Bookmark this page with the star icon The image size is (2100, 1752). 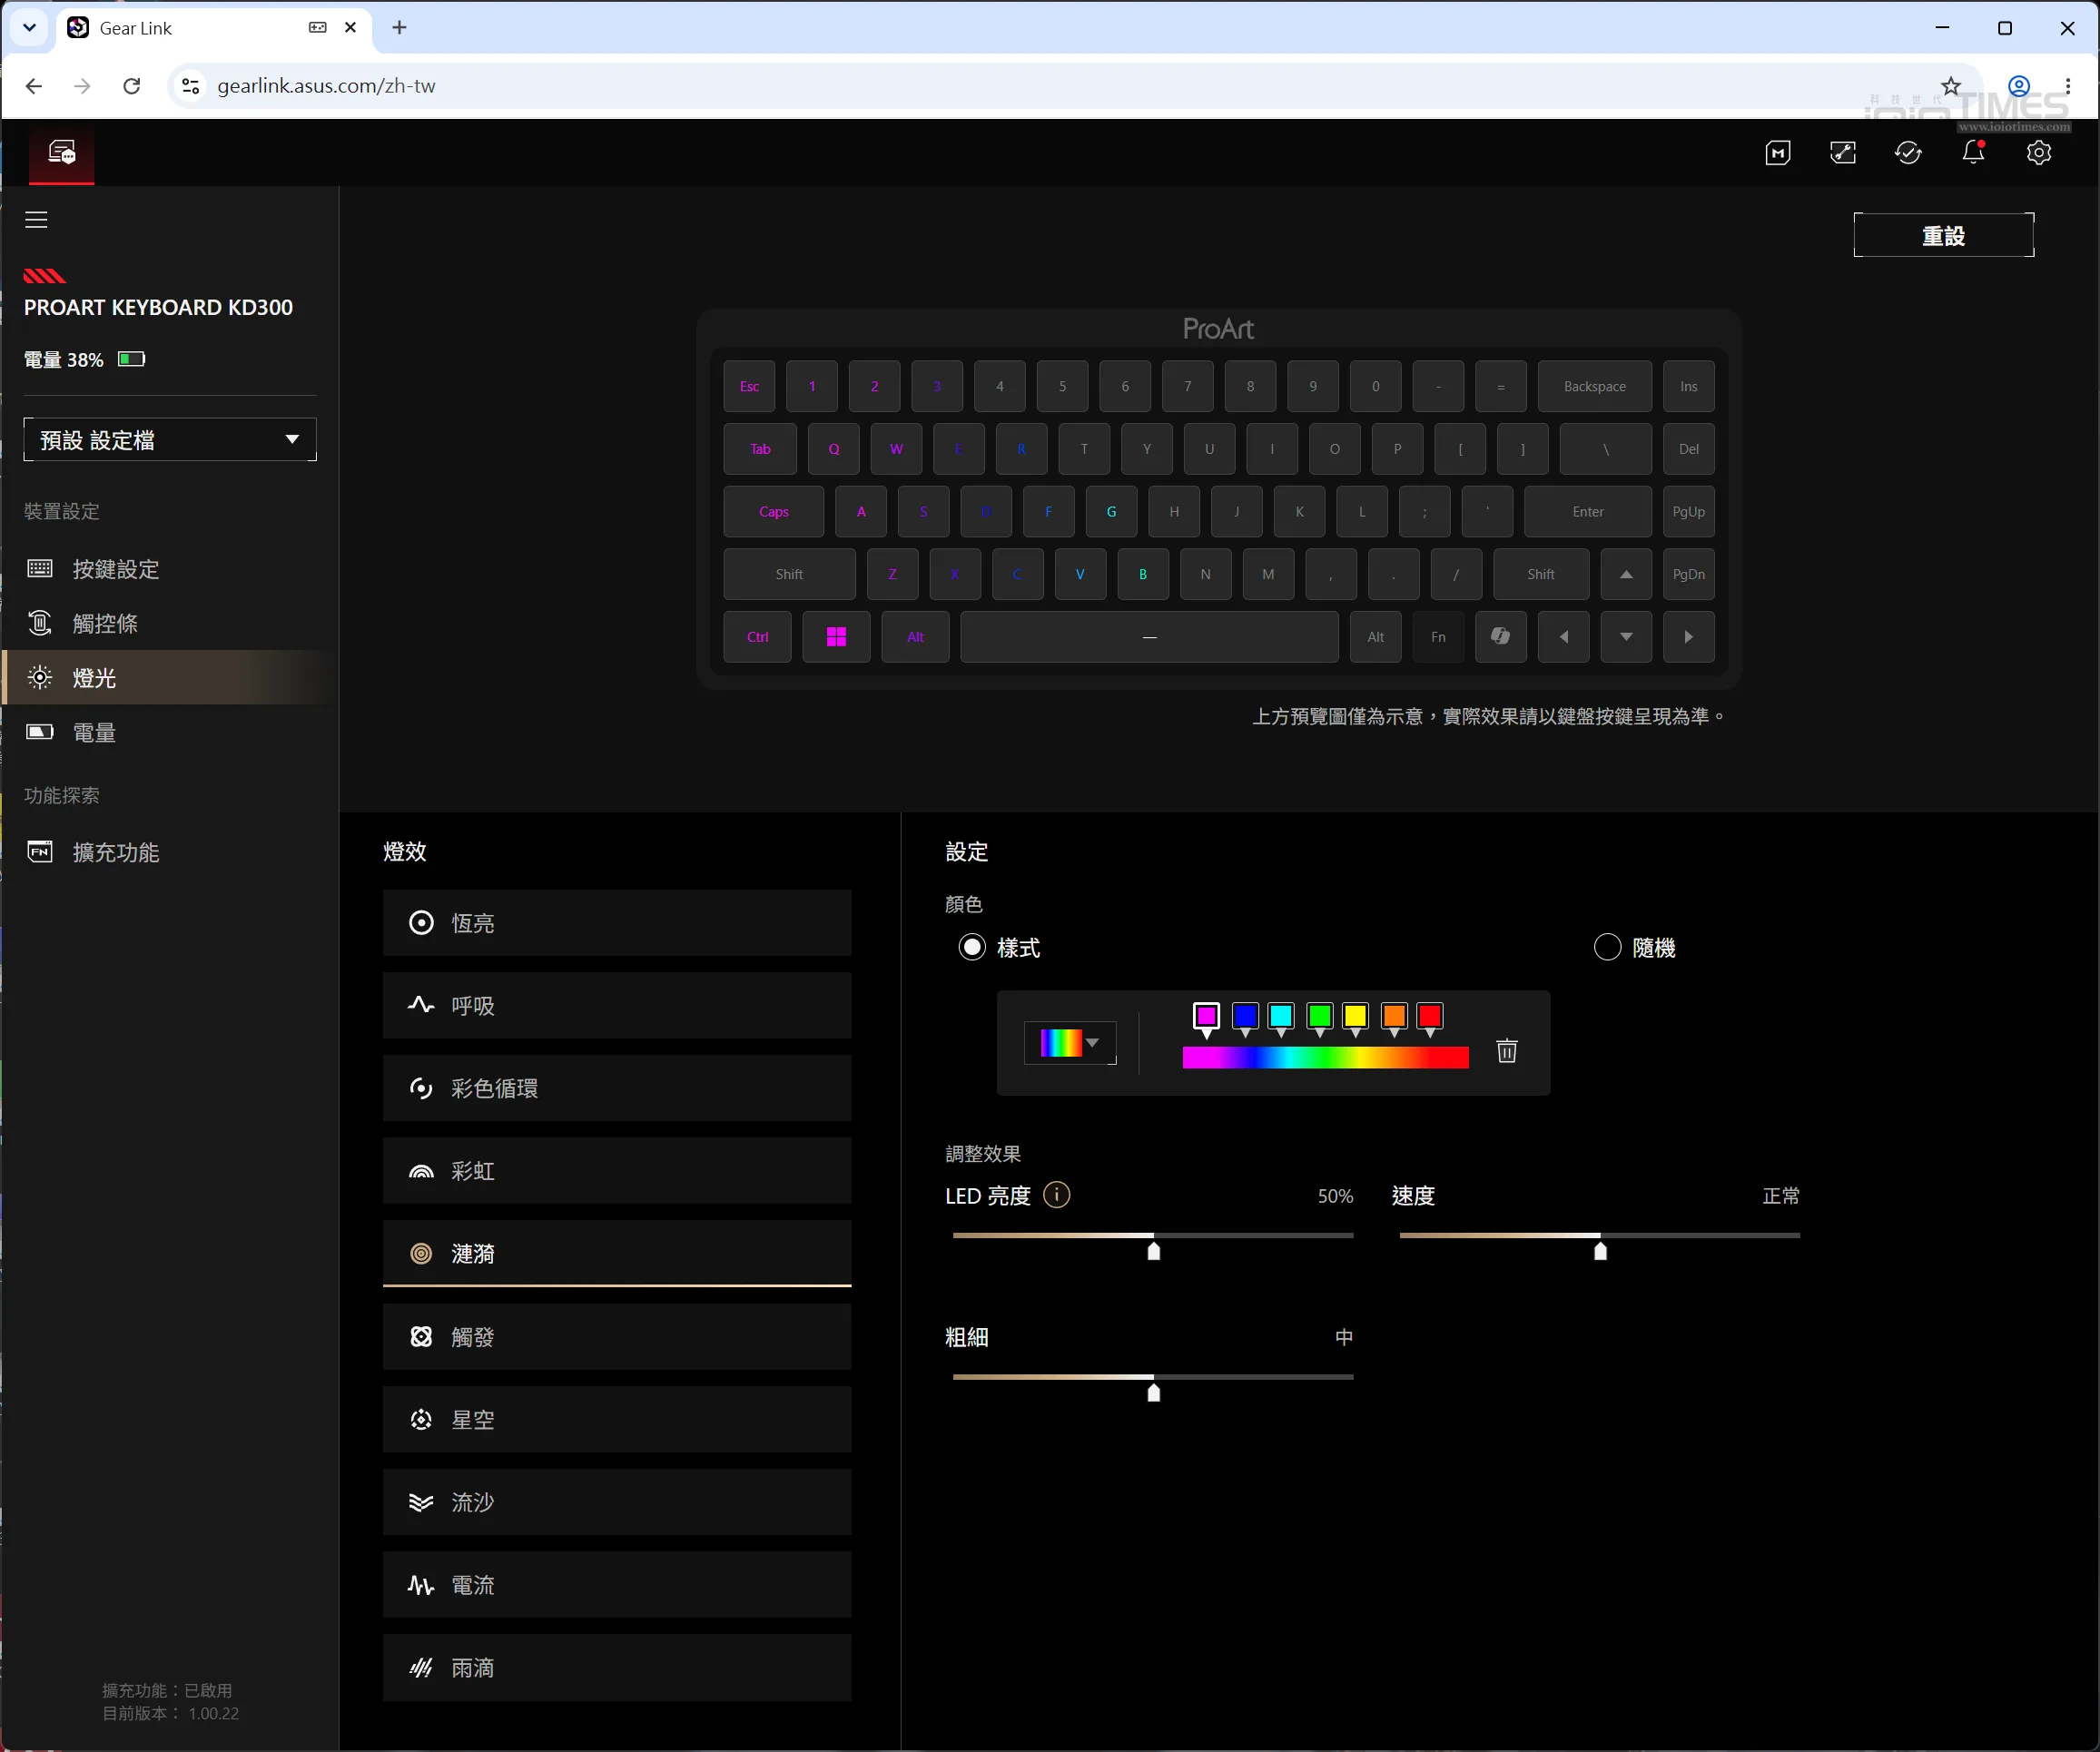1951,86
